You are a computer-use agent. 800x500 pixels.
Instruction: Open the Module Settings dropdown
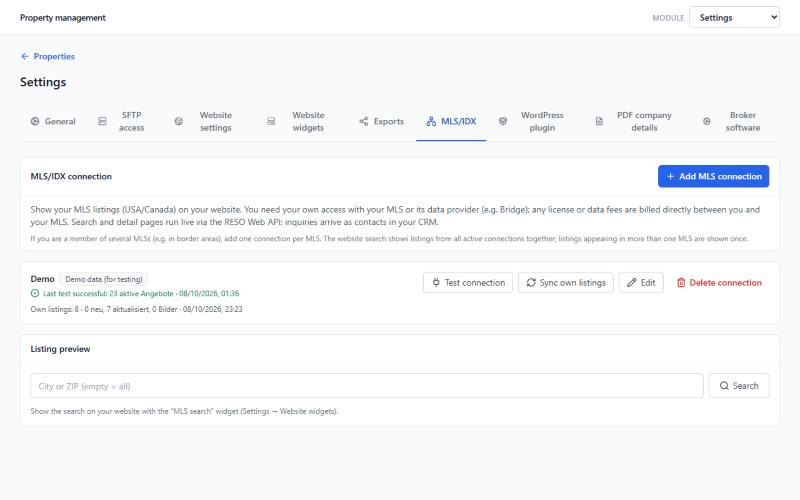734,17
